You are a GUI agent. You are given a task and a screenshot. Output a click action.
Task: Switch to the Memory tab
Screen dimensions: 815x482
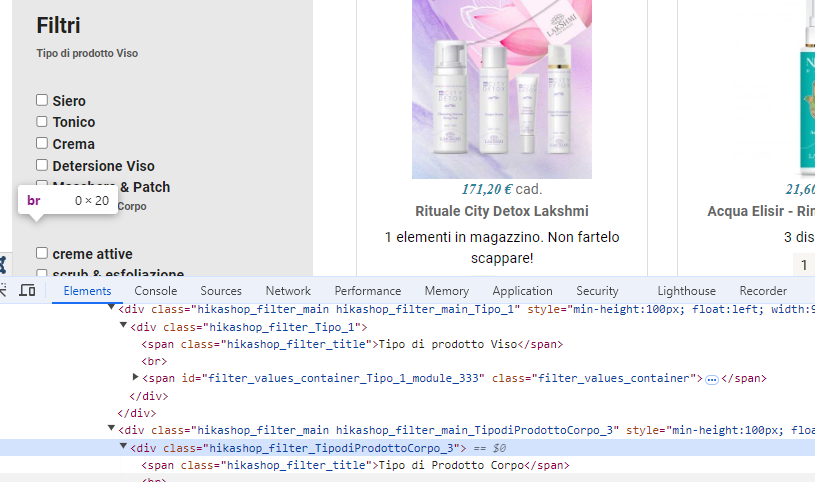[x=446, y=291]
